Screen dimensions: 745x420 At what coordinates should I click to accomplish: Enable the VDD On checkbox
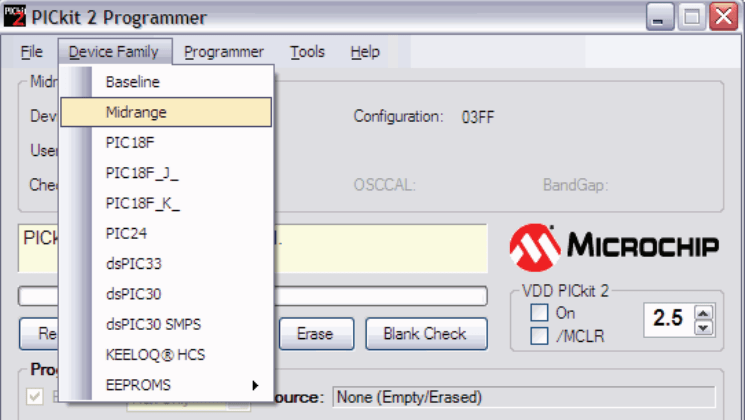(x=539, y=314)
